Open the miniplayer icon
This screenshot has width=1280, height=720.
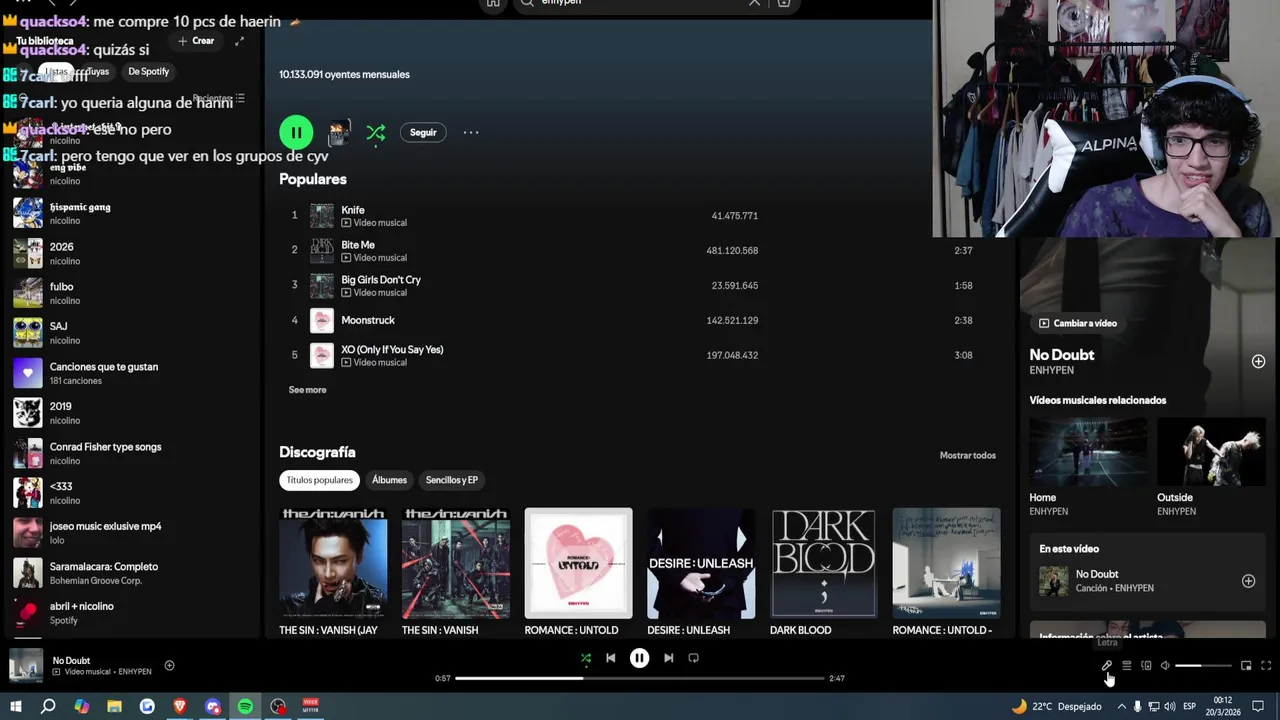pos(1246,665)
